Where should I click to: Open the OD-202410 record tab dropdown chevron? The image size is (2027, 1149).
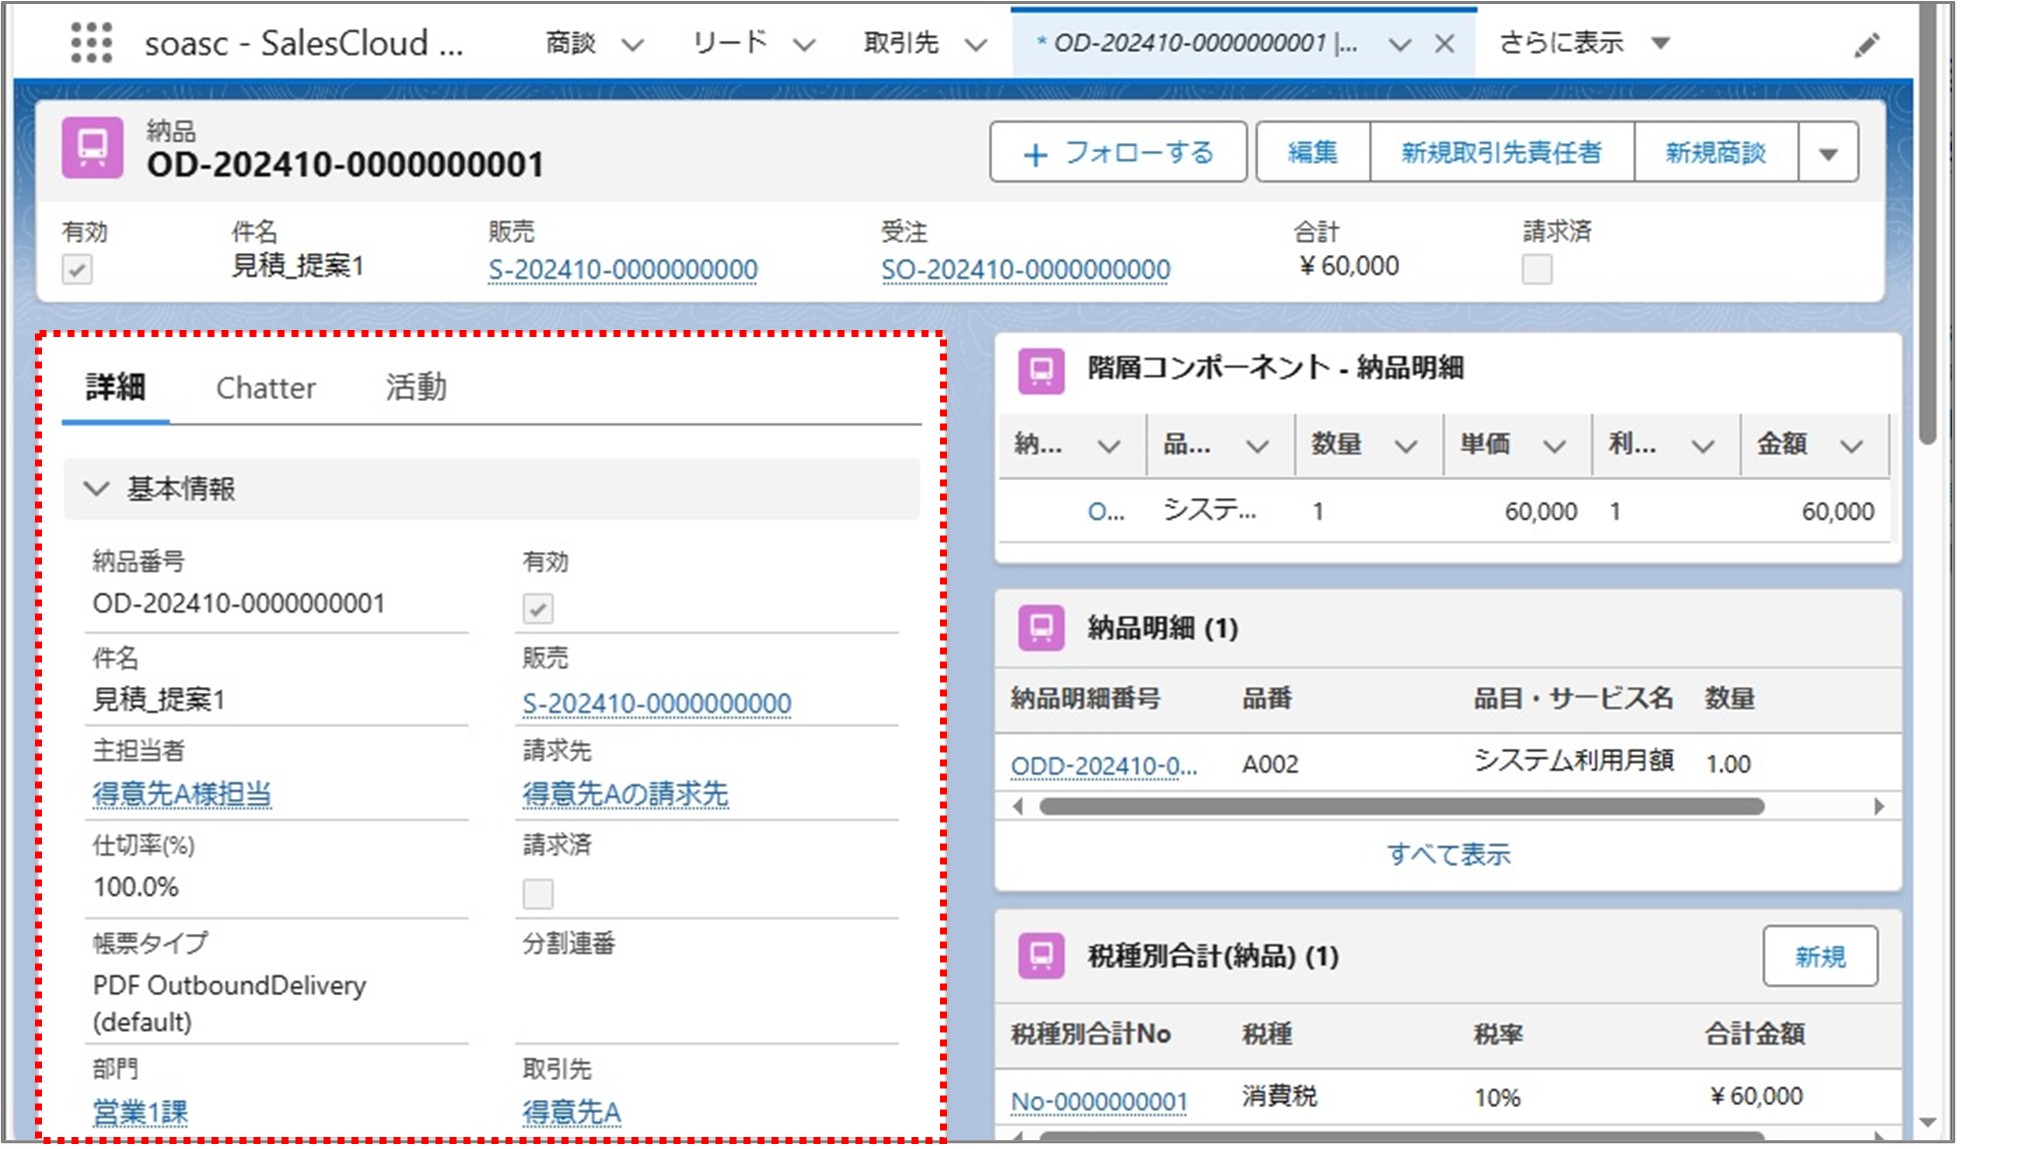[x=1400, y=45]
